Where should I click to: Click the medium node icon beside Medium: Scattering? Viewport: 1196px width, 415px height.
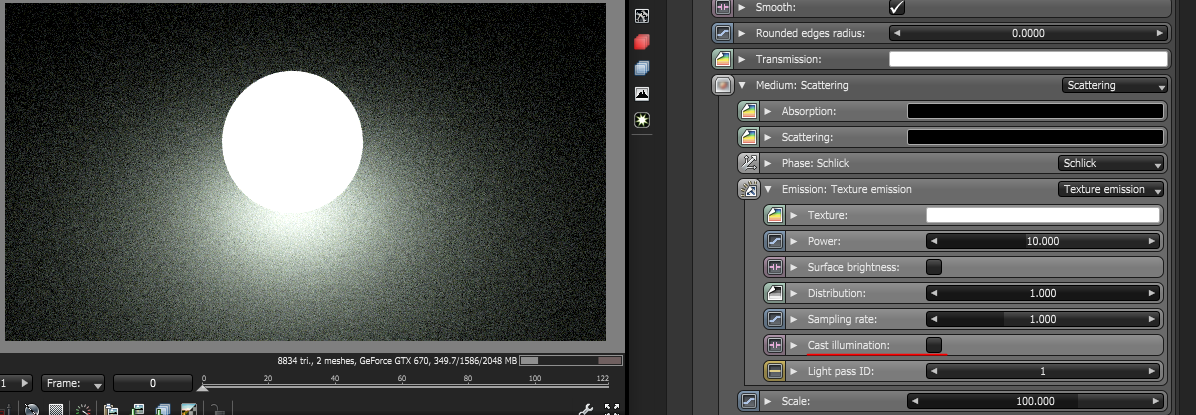tap(722, 85)
